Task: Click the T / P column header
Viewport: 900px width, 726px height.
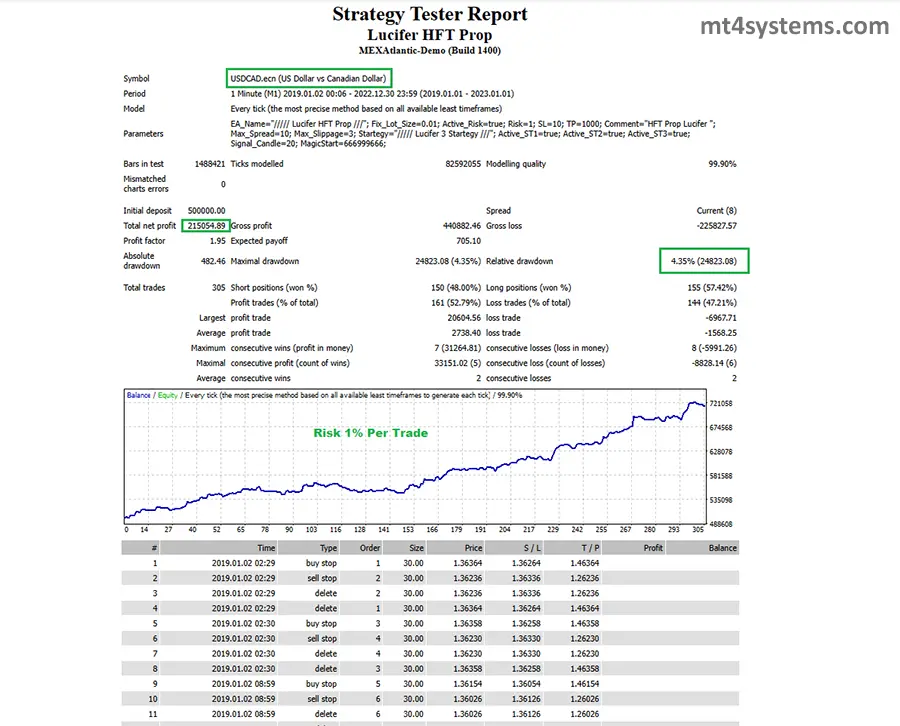Action: 589,548
